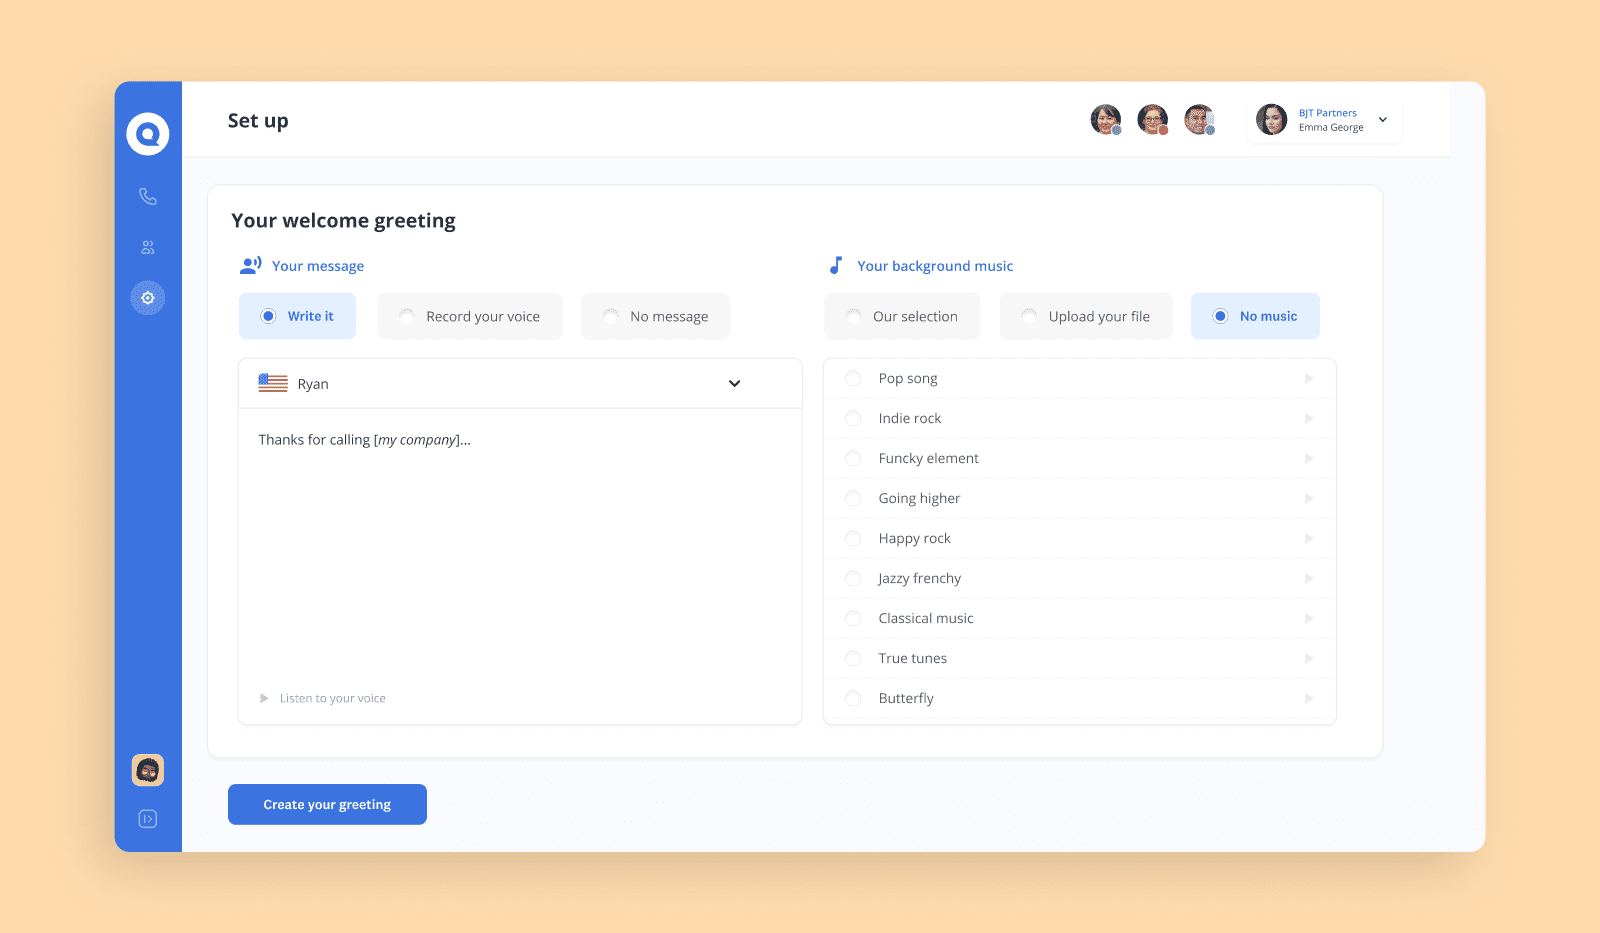Viewport: 1600px width, 933px height.
Task: Click Create your greeting button
Action: (327, 804)
